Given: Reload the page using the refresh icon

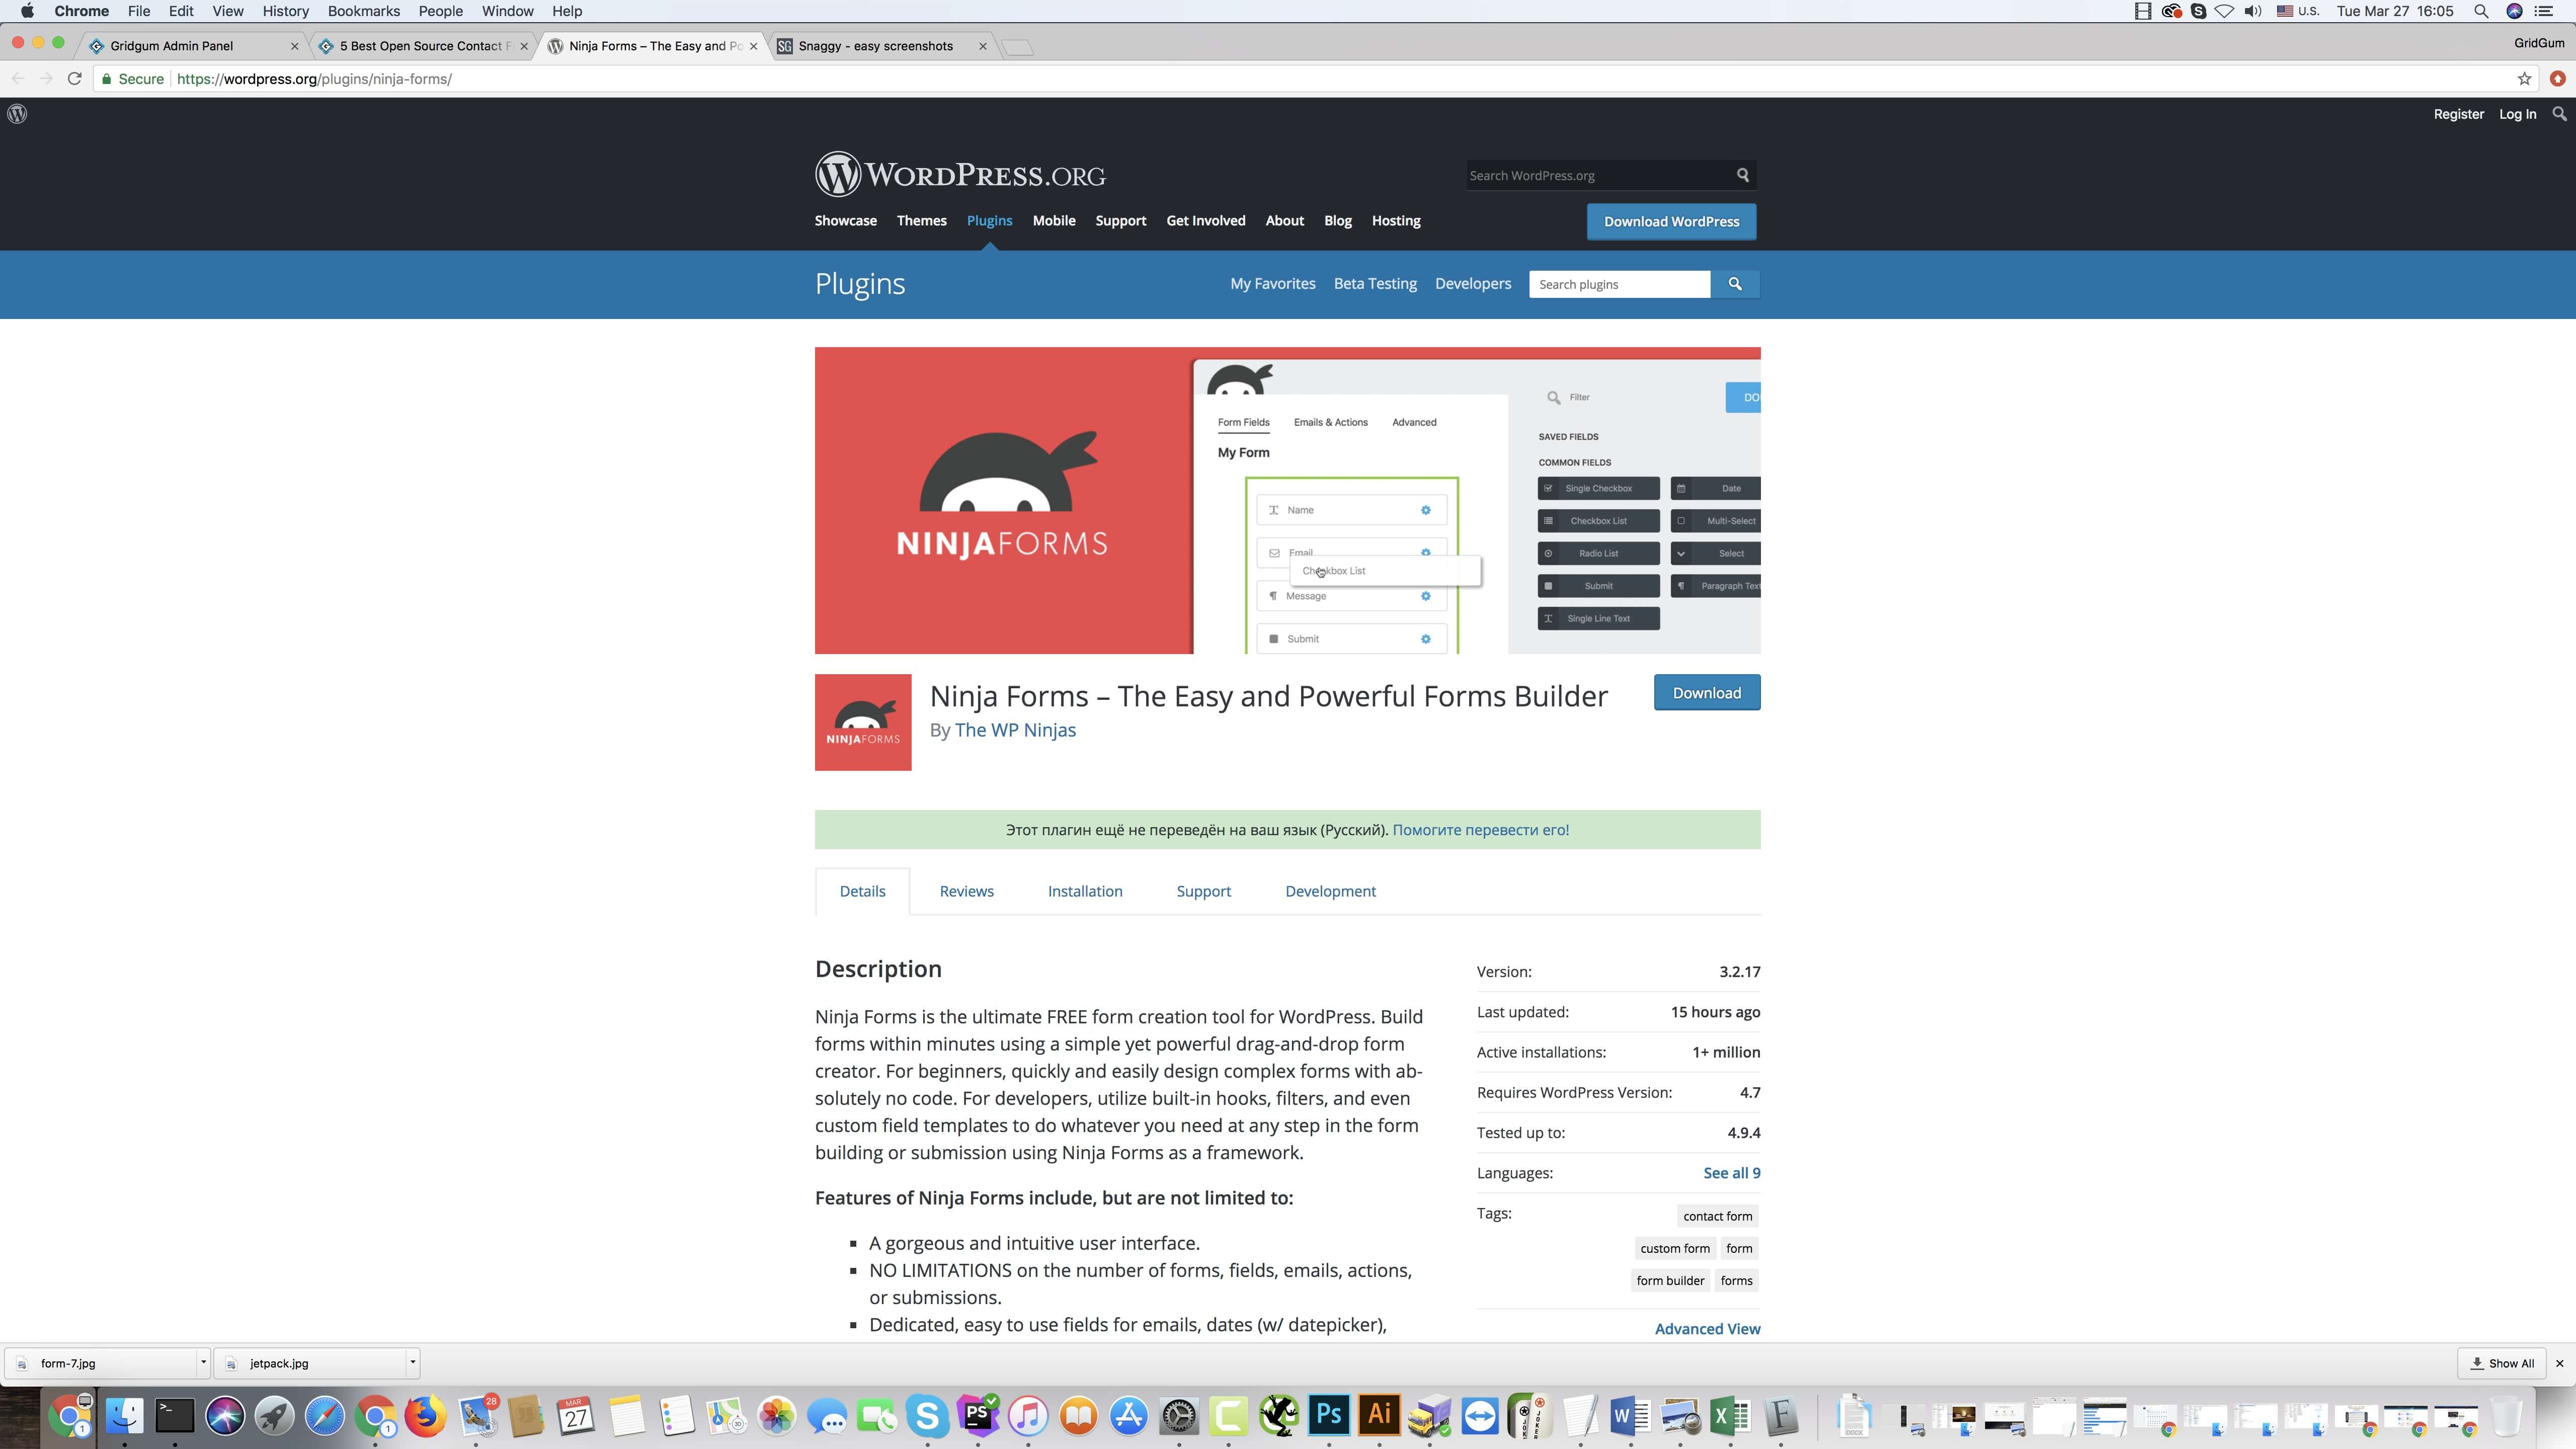Looking at the screenshot, I should (74, 79).
